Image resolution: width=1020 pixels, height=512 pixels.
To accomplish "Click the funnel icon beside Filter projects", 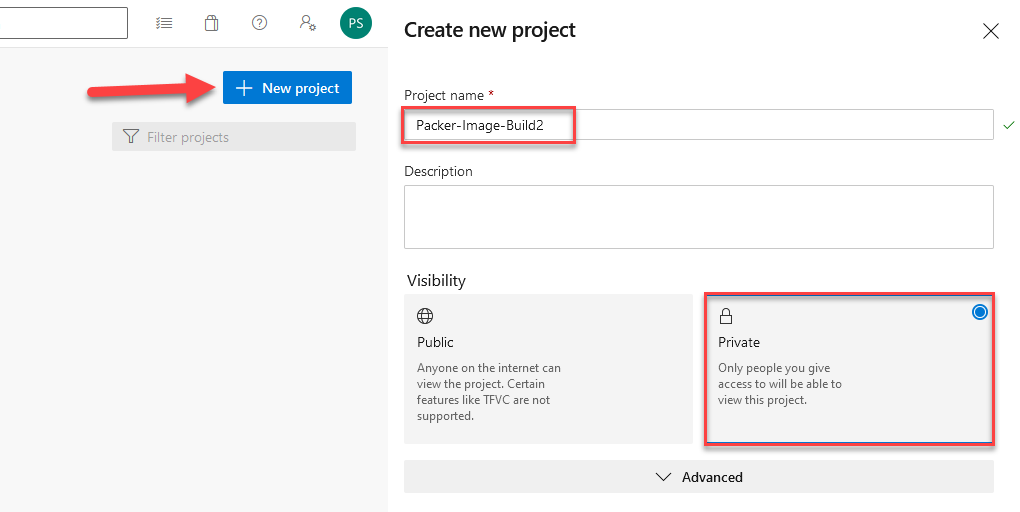I will [130, 137].
